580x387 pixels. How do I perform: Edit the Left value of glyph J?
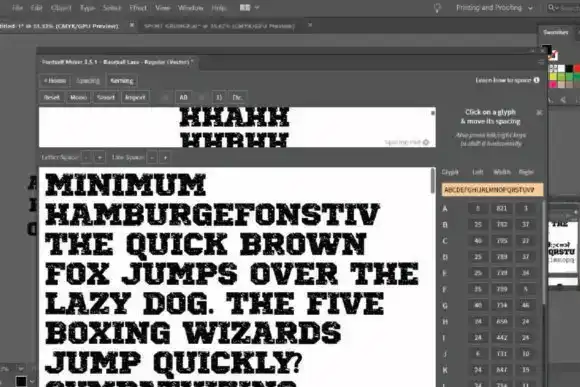(478, 354)
